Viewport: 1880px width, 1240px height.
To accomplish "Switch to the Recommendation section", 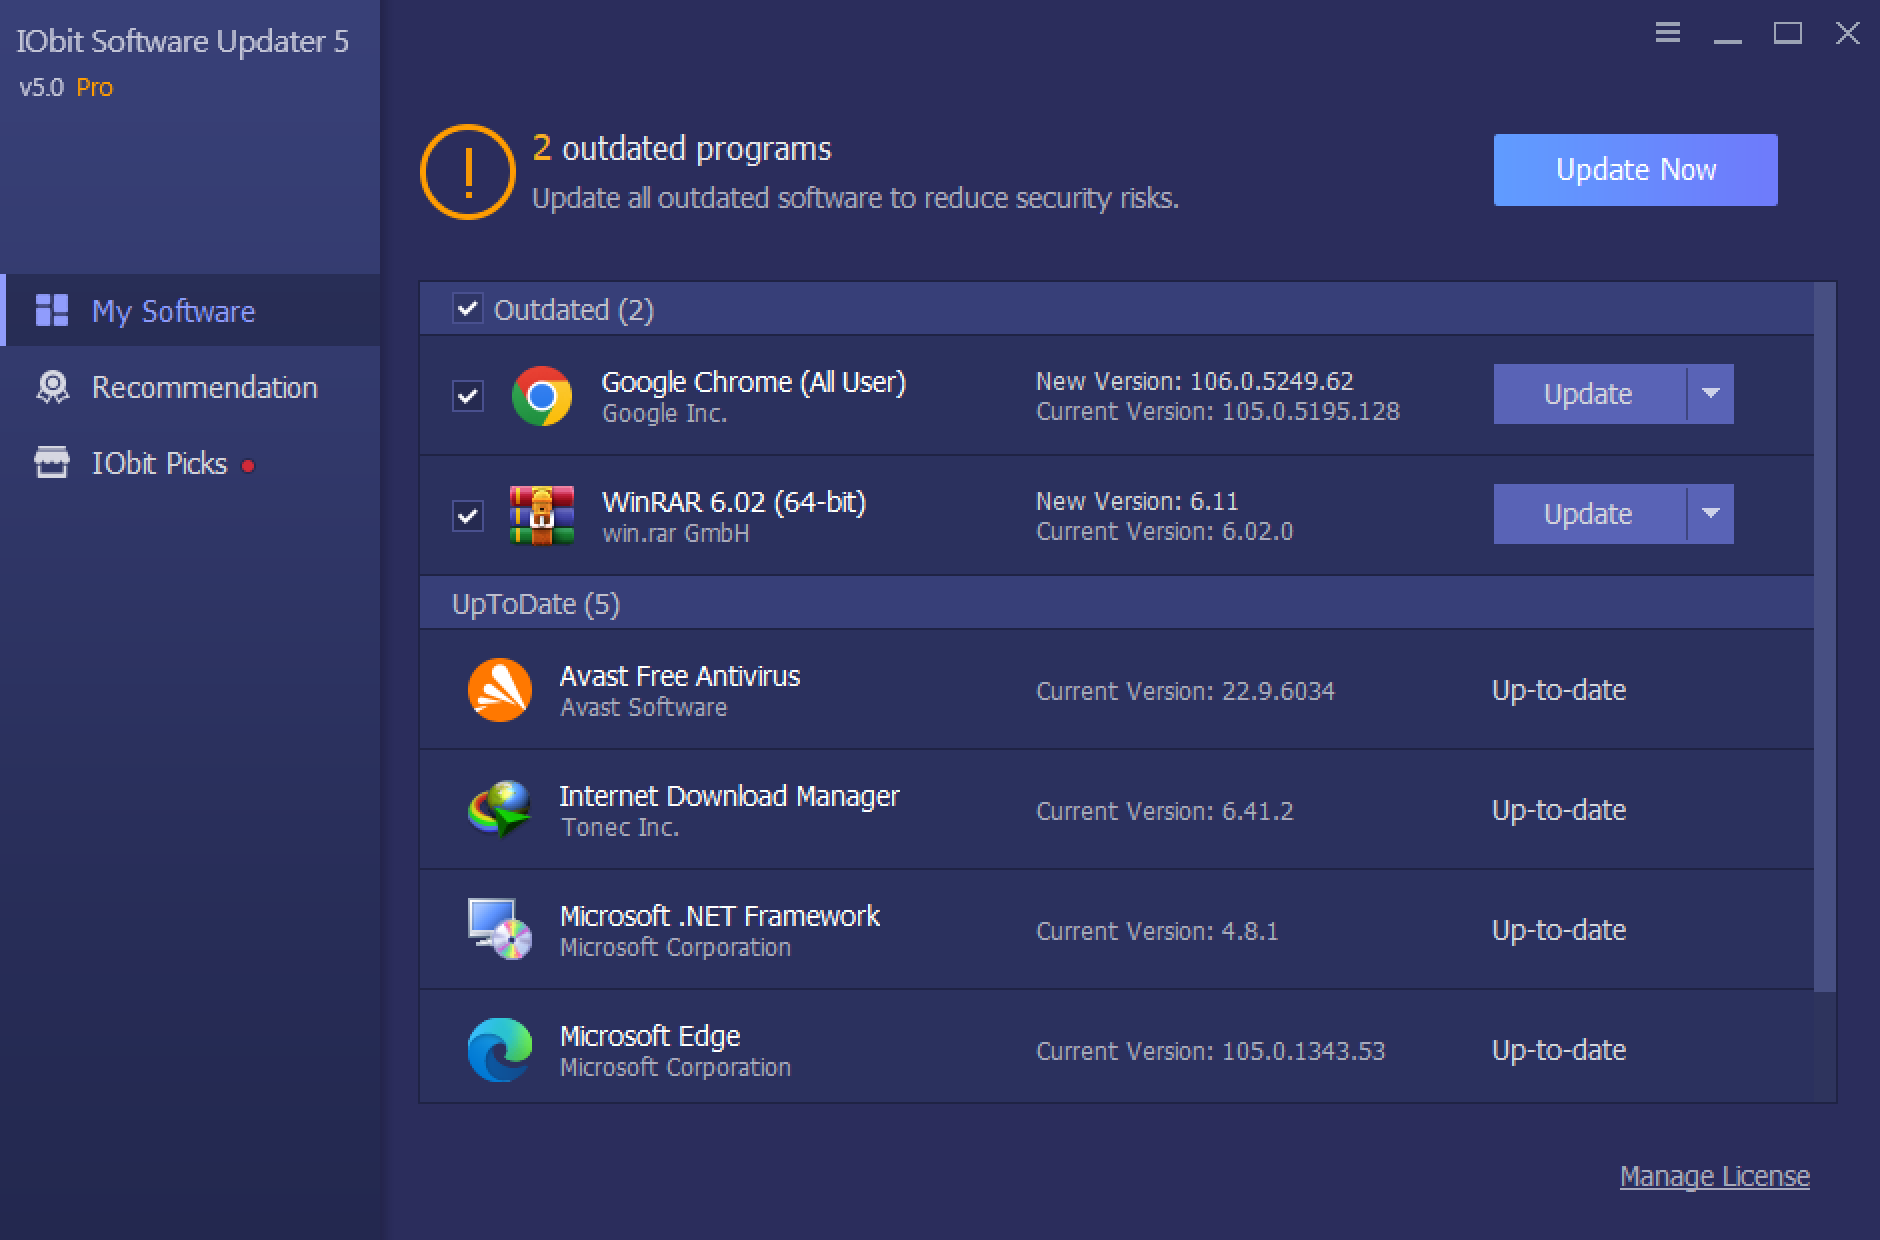I will 190,387.
